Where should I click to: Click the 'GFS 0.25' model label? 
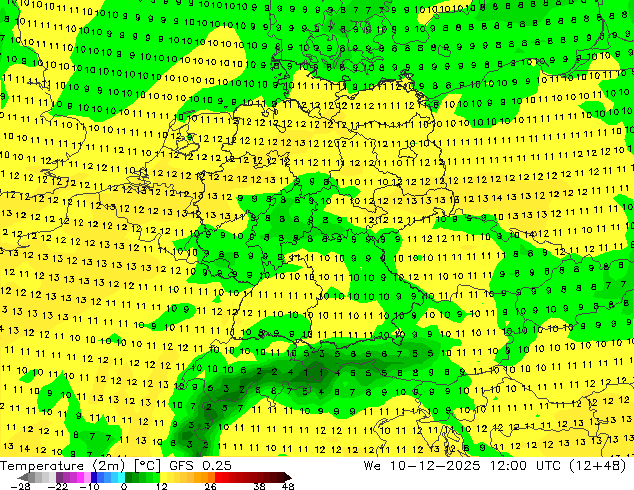pos(200,466)
